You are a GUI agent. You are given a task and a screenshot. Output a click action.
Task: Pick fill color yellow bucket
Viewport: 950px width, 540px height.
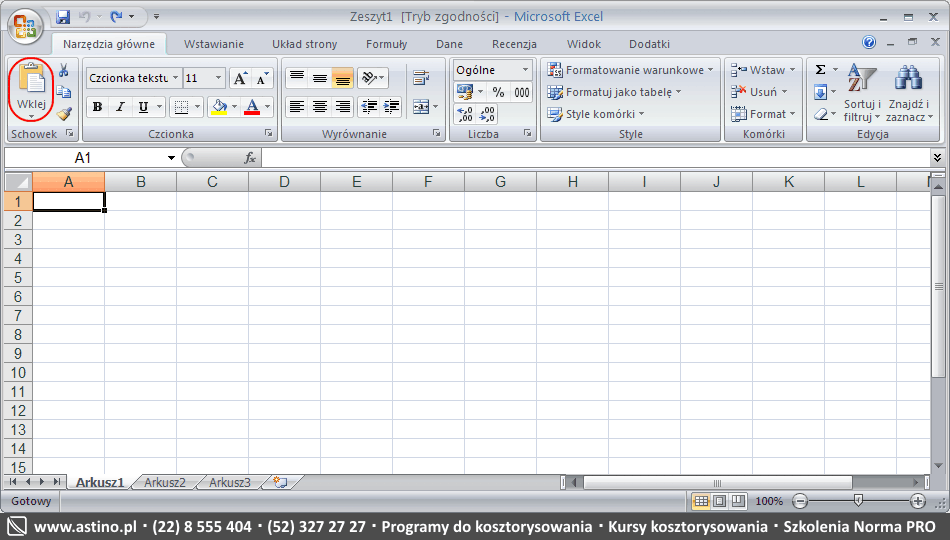click(219, 107)
